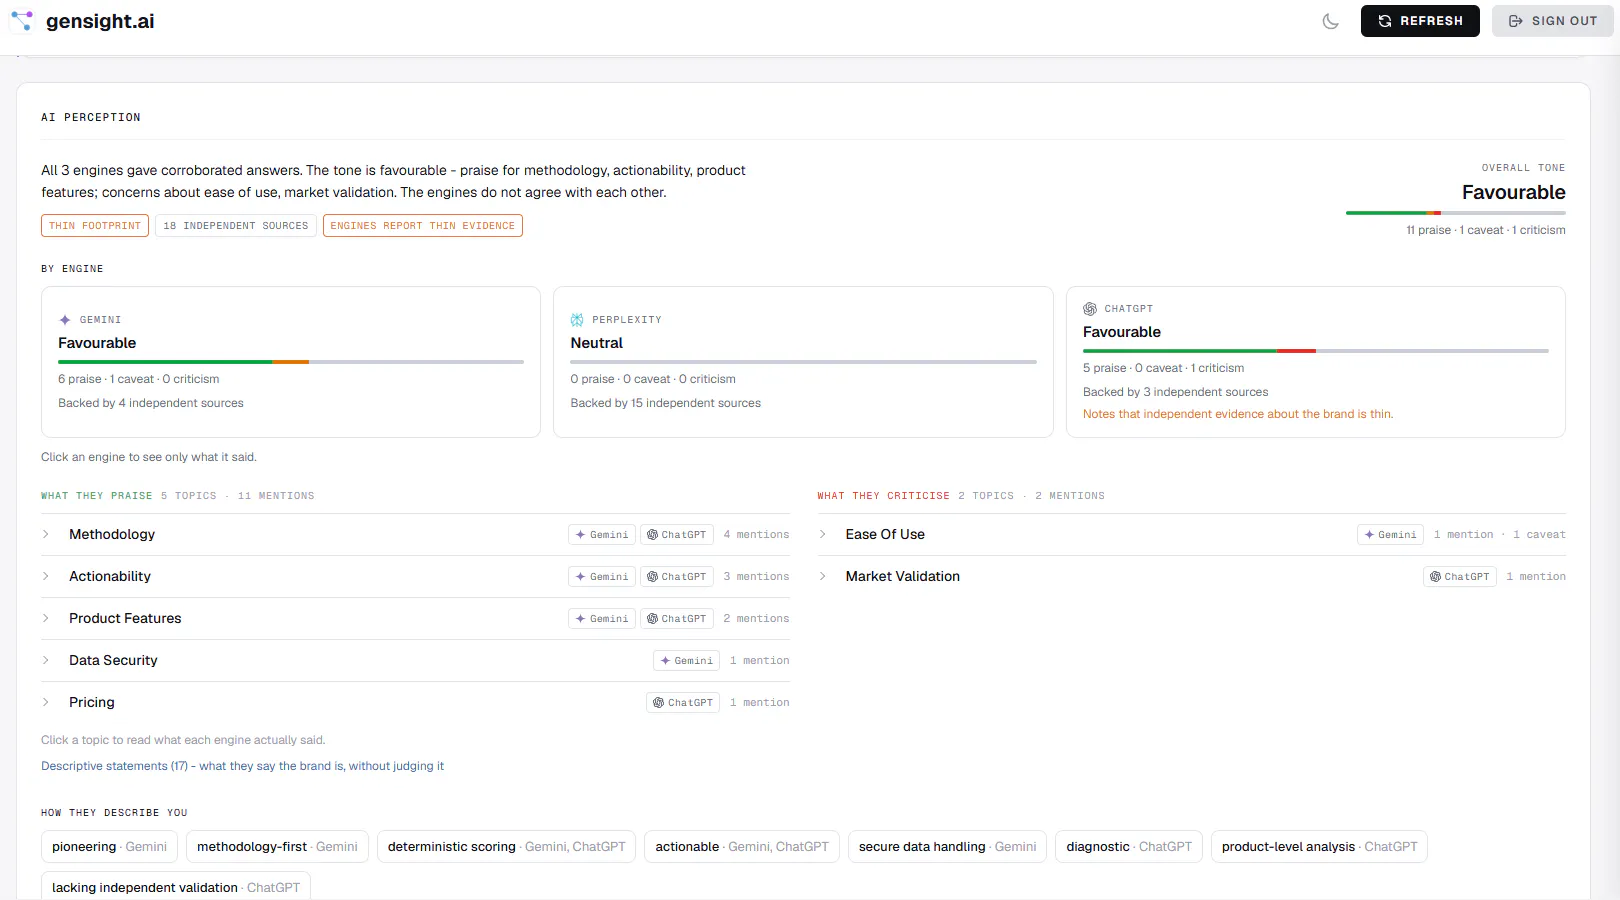Select the ChatGPT engine card
The width and height of the screenshot is (1620, 900).
coord(1316,362)
